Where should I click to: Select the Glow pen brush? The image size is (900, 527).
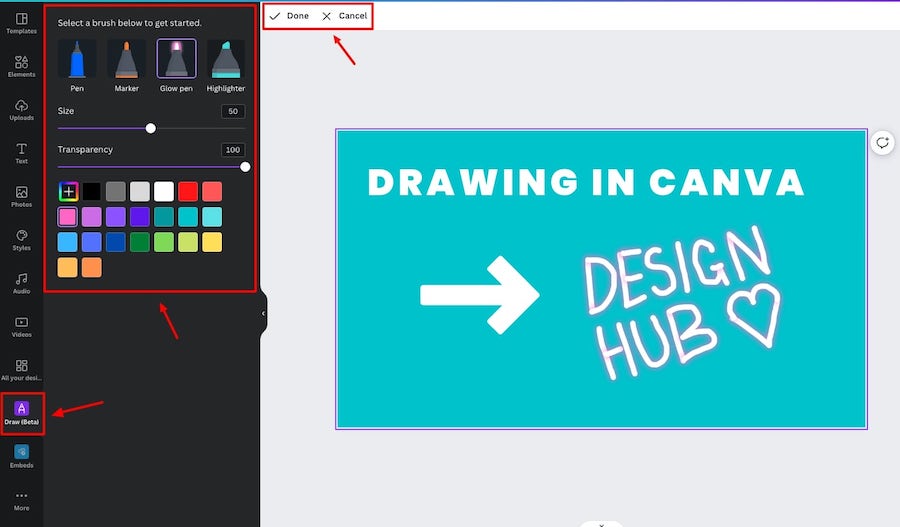point(176,65)
